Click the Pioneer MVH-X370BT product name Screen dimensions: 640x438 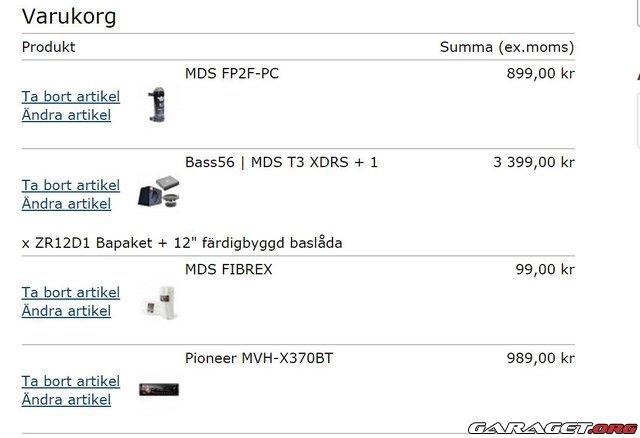pos(259,358)
